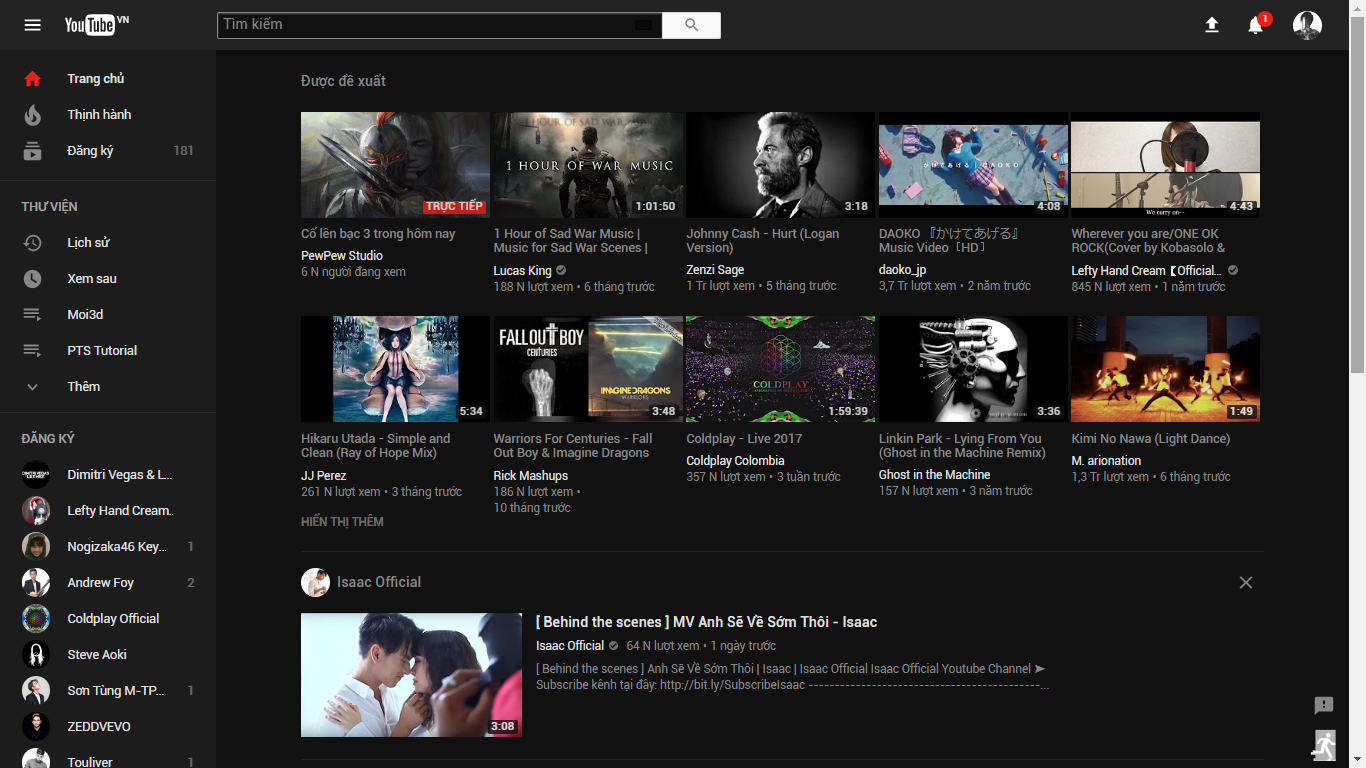Click the search magnifier button
Screen dimensions: 1366x768
coord(691,25)
